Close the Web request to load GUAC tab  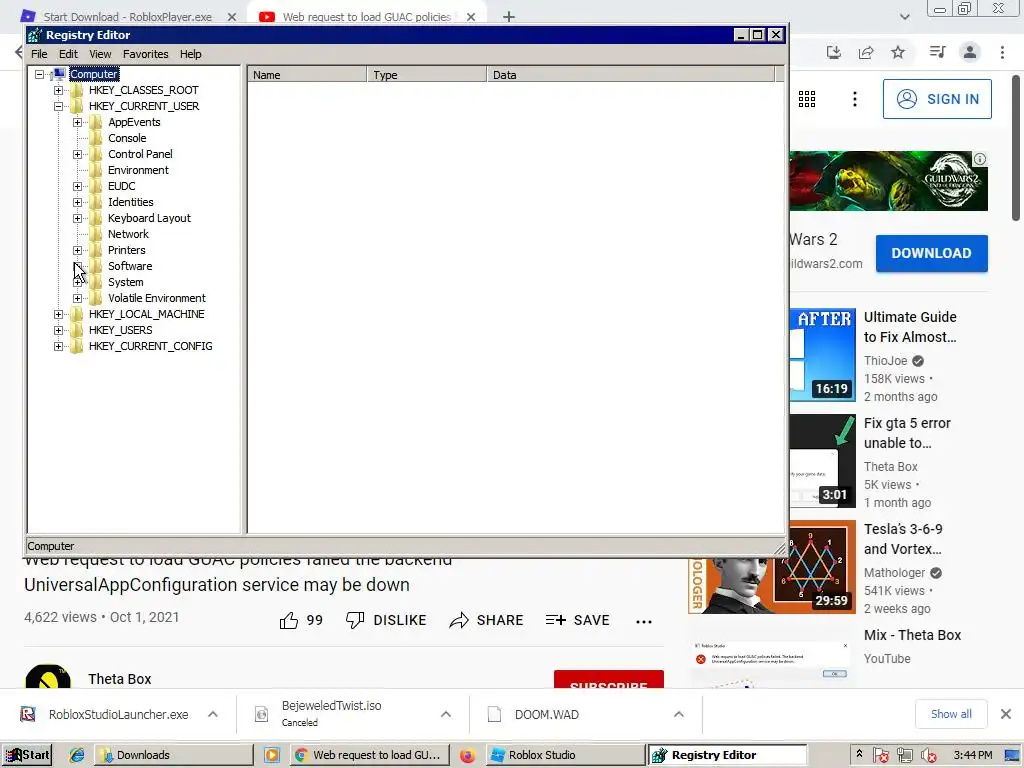[471, 17]
